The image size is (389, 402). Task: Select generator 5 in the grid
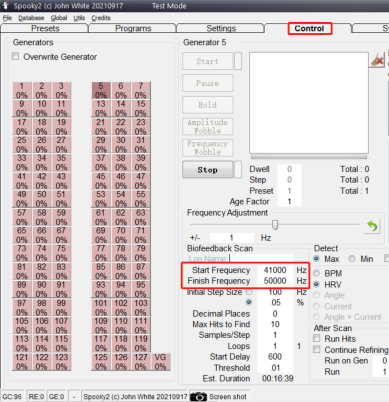[x=101, y=90]
